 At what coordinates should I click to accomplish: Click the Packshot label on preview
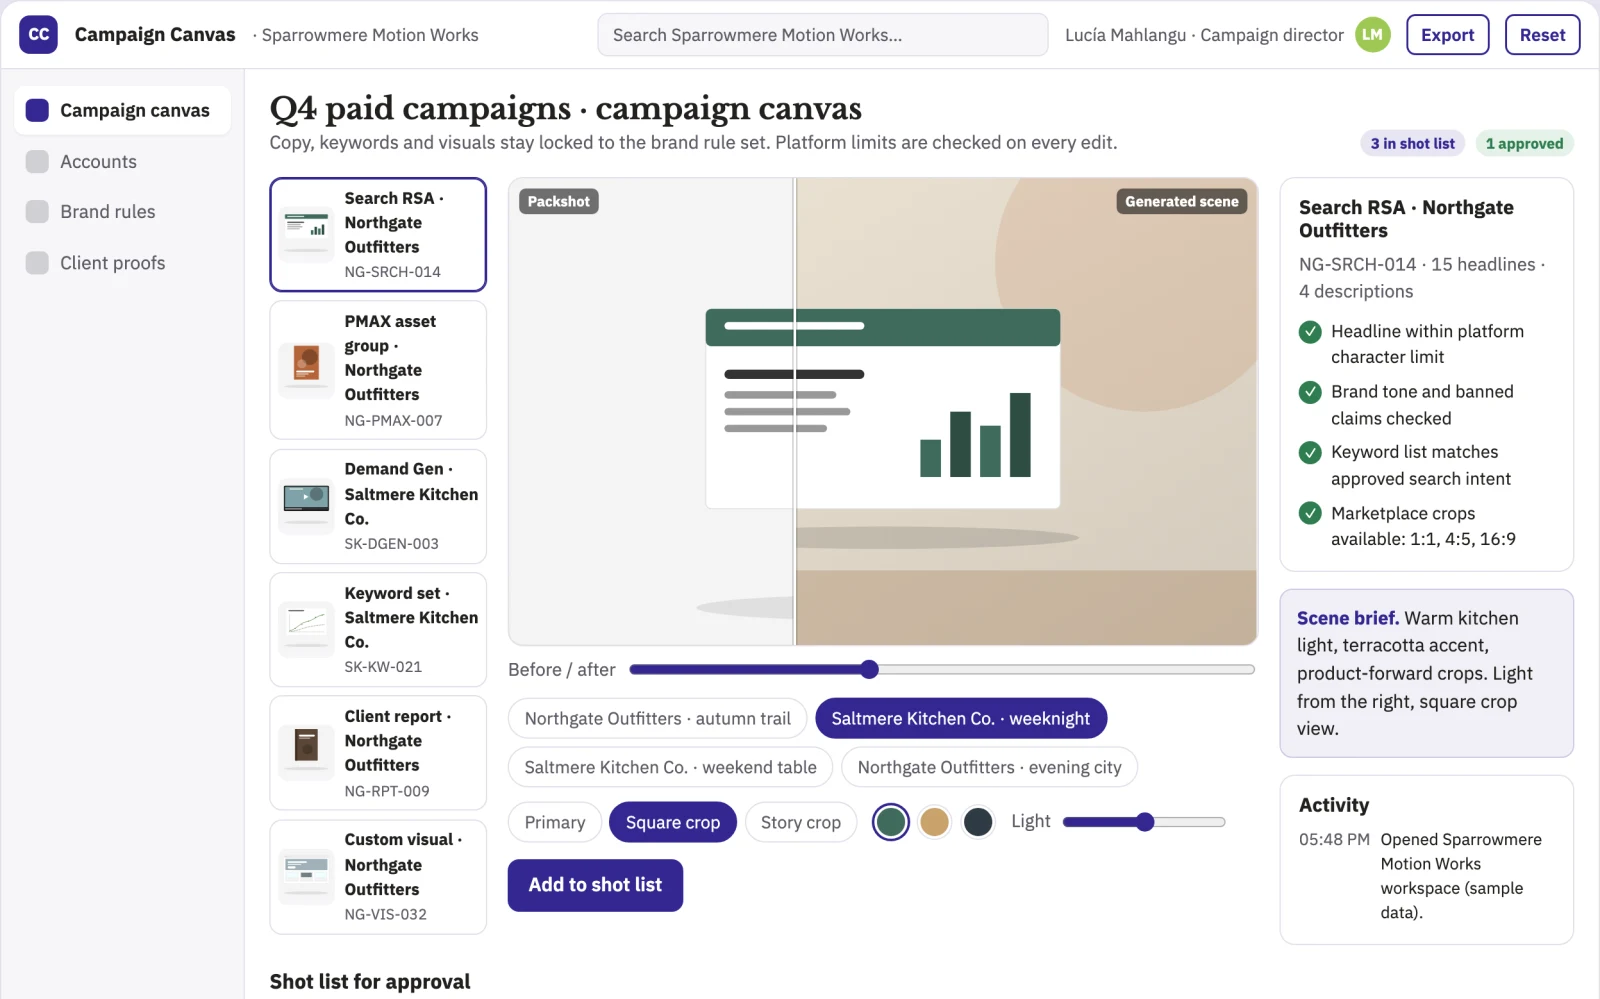(558, 201)
